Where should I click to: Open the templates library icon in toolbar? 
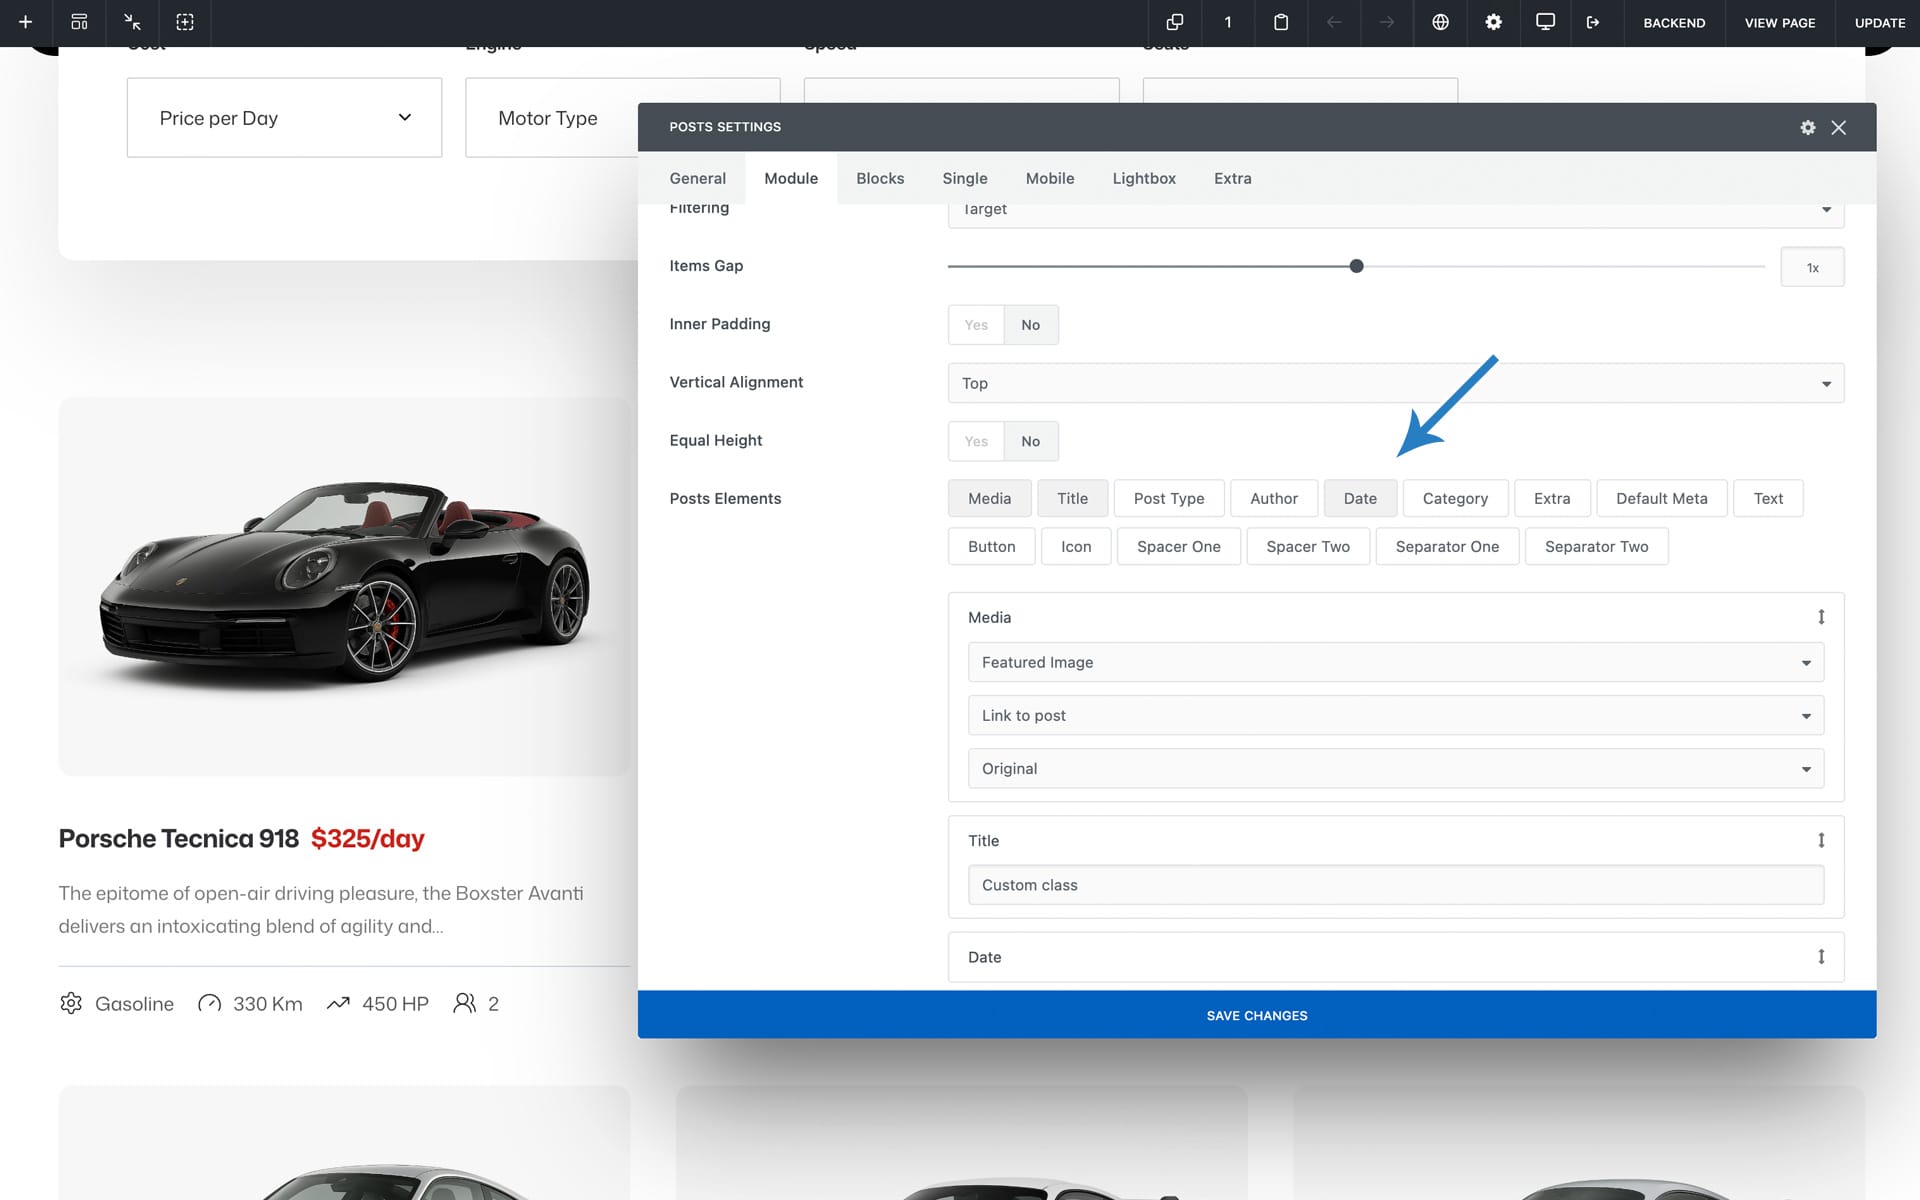[79, 22]
